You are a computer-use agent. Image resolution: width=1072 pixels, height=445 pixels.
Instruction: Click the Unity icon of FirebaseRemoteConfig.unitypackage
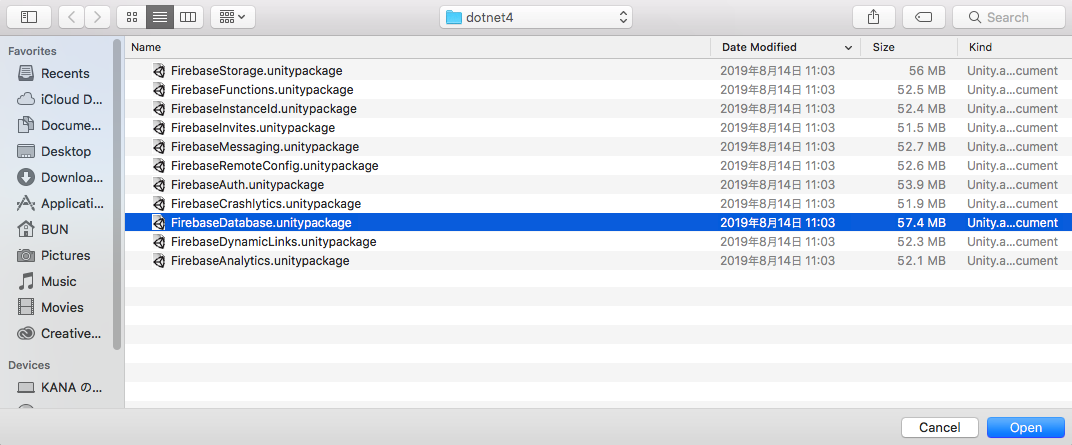point(159,165)
